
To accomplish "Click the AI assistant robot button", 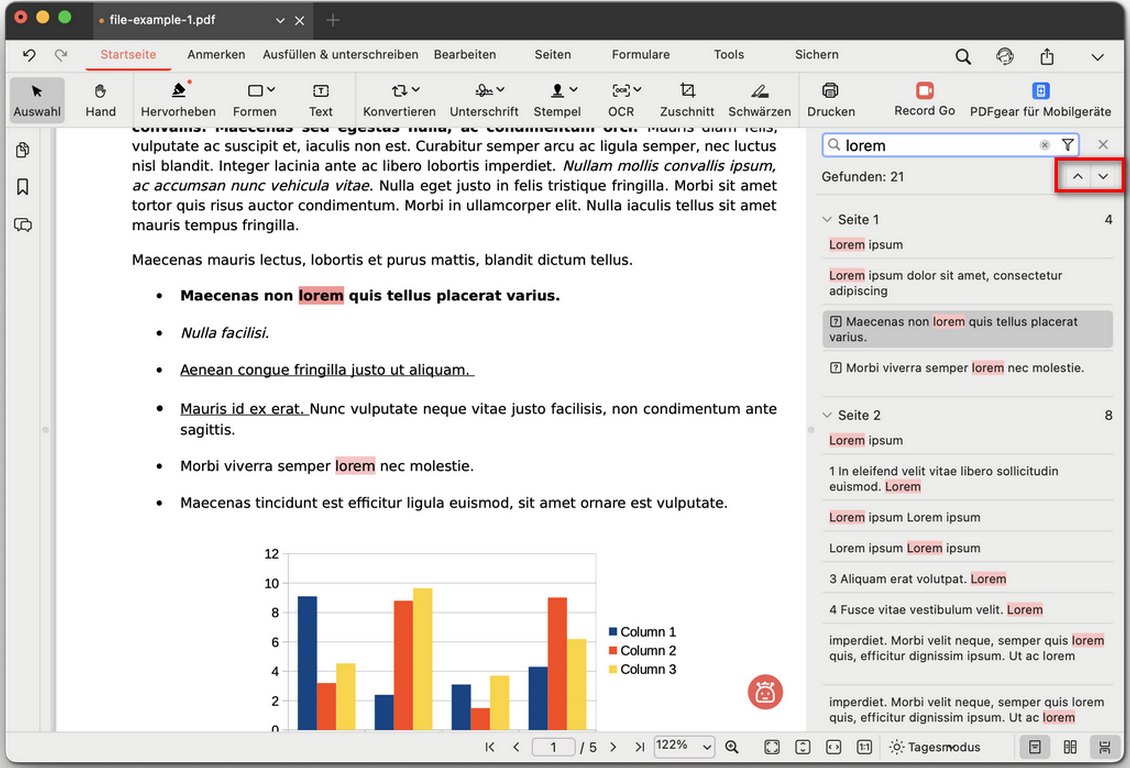I will tap(765, 692).
